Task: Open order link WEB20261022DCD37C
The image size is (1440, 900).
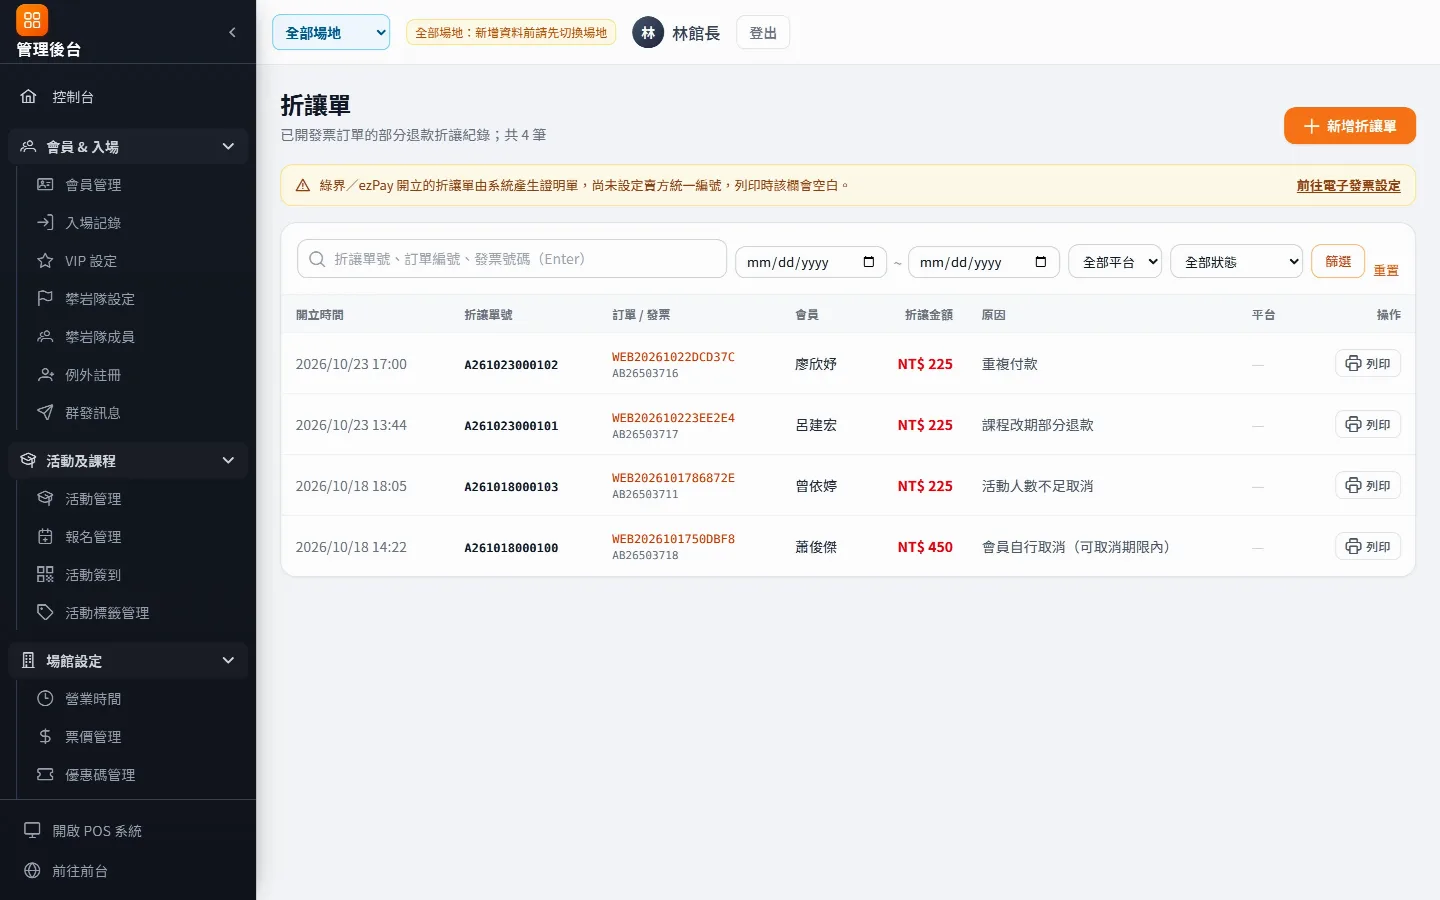Action: 673,357
